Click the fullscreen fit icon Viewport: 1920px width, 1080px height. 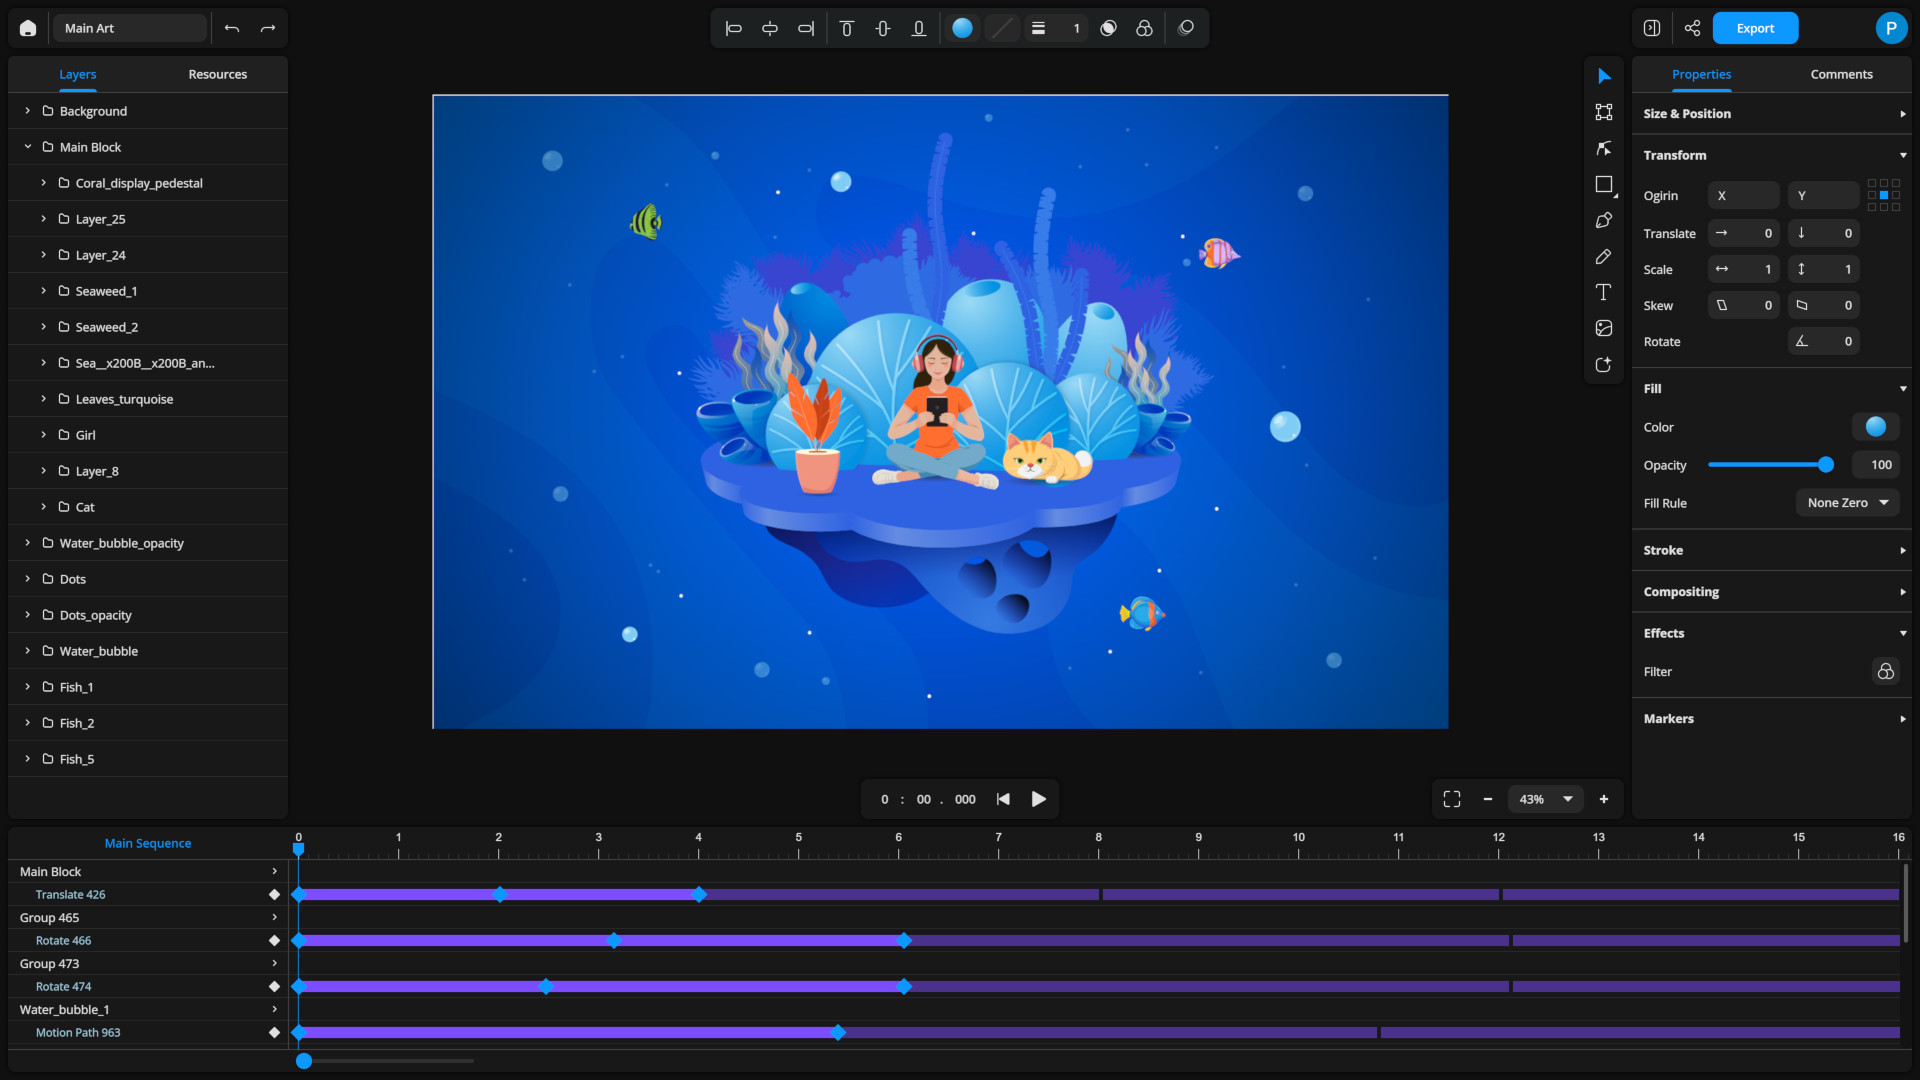(1452, 799)
